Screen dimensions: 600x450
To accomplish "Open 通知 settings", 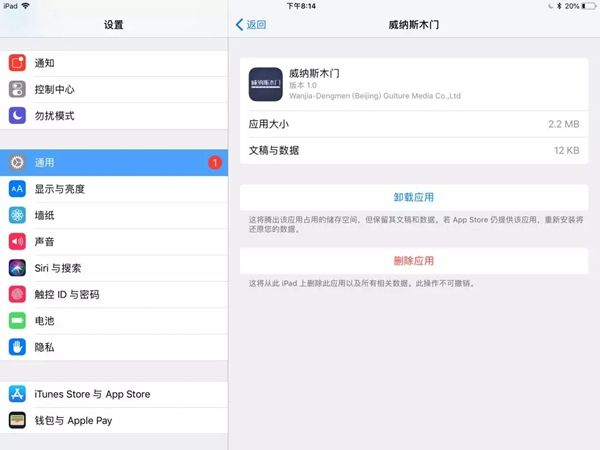I will coord(114,63).
